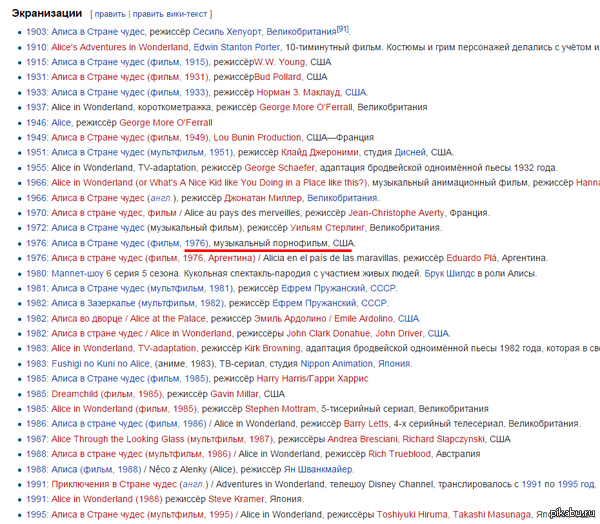Open the Takashi Masunaga link
This screenshot has width=600, height=524.
[x=492, y=514]
